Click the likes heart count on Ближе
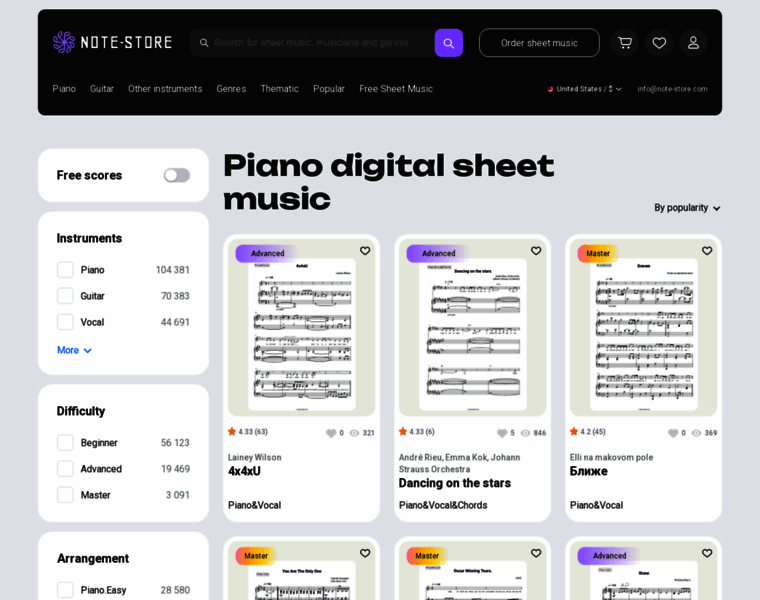Screen dimensions: 760x600 click(677, 433)
